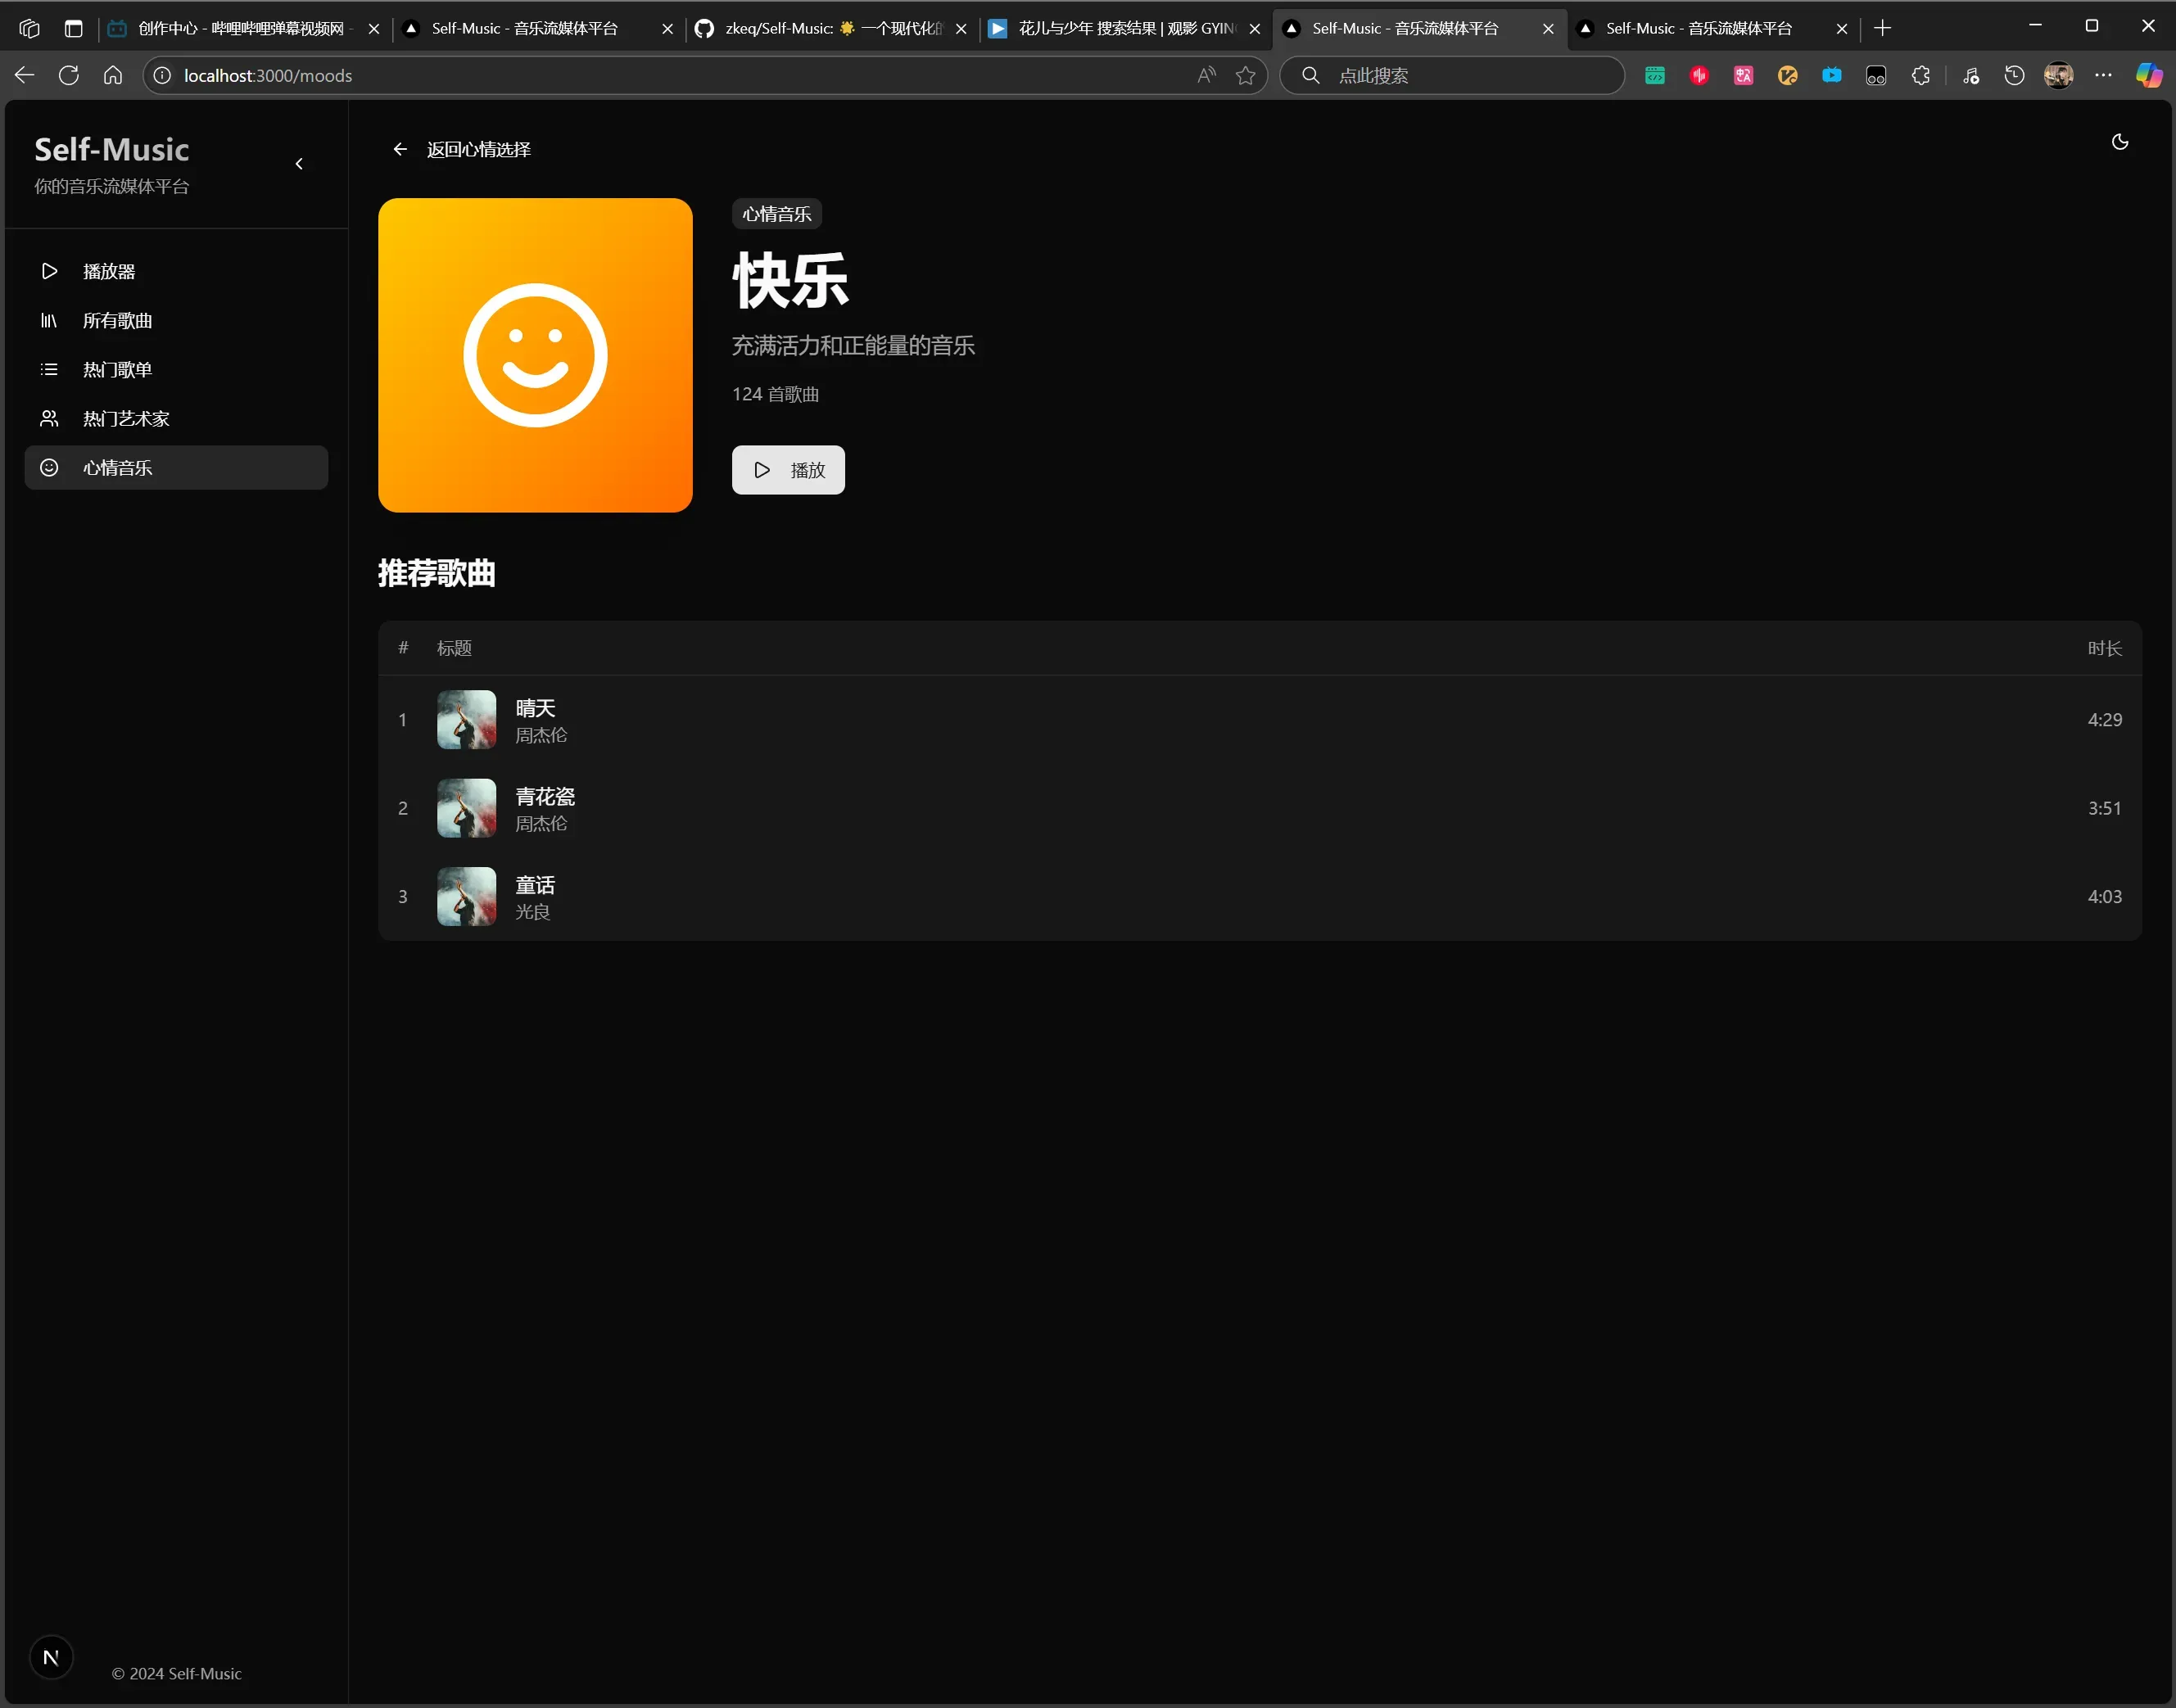Select the song 童话 by 光良

[x=535, y=885]
